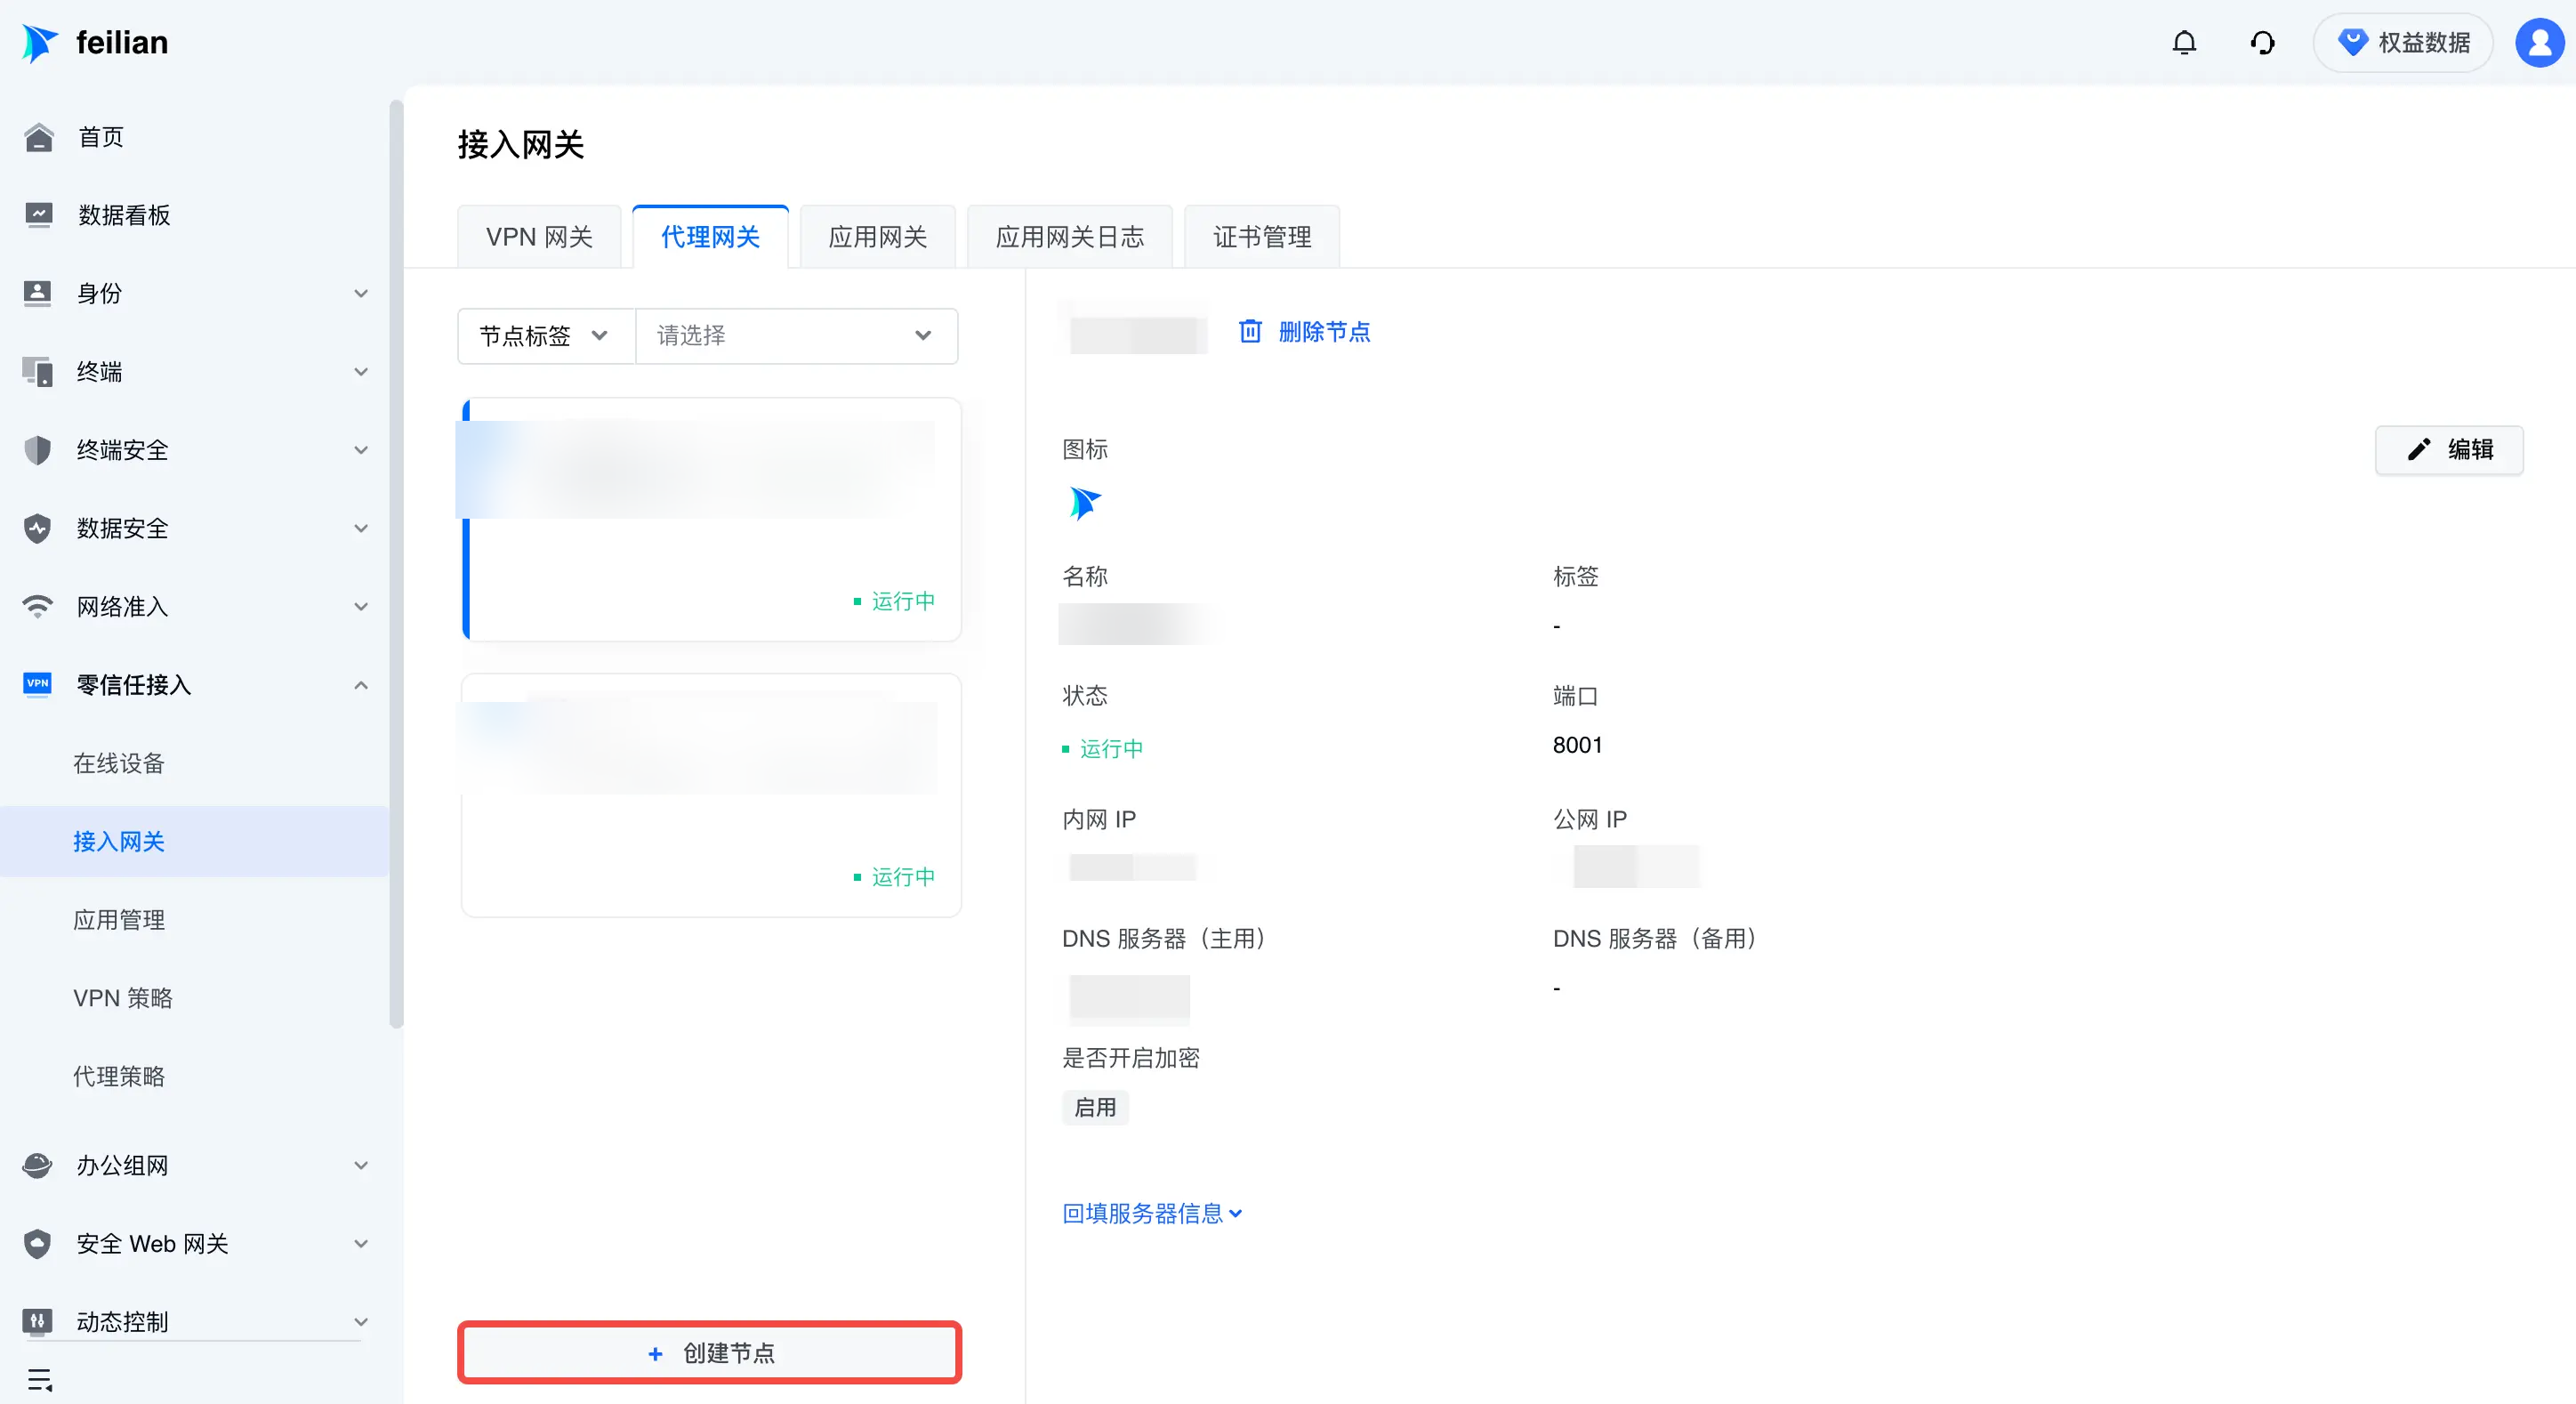The height and width of the screenshot is (1404, 2576).
Task: Click the 数据看板 dashboard icon
Action: click(38, 215)
